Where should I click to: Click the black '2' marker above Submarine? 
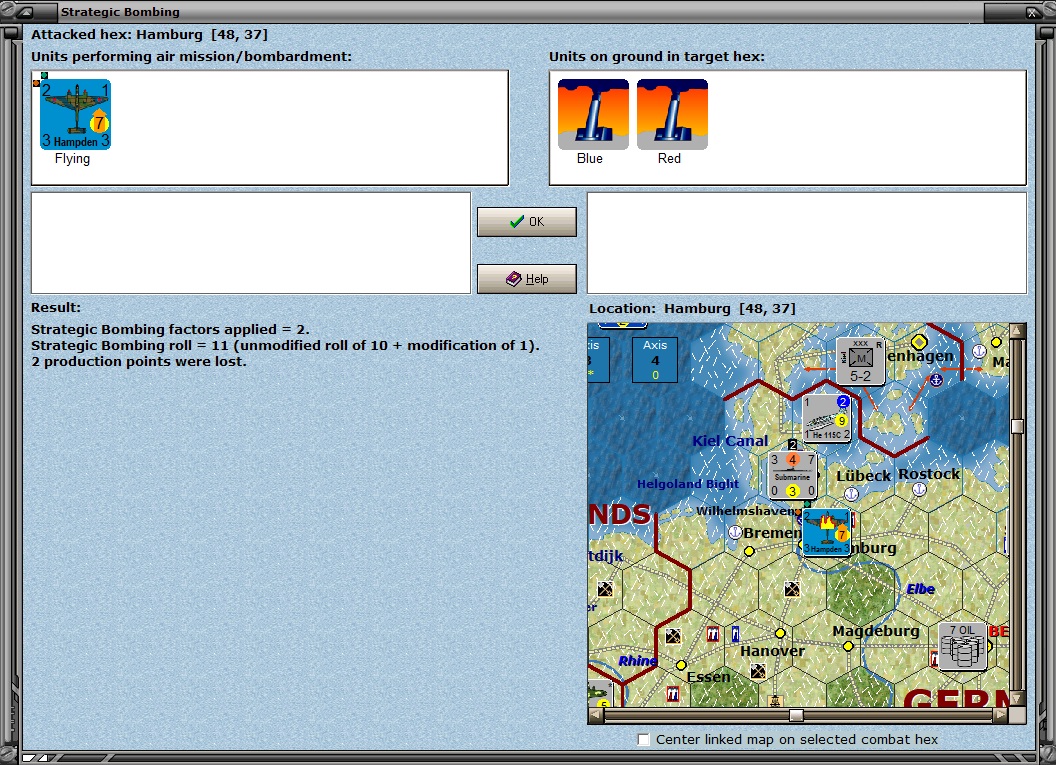point(793,444)
